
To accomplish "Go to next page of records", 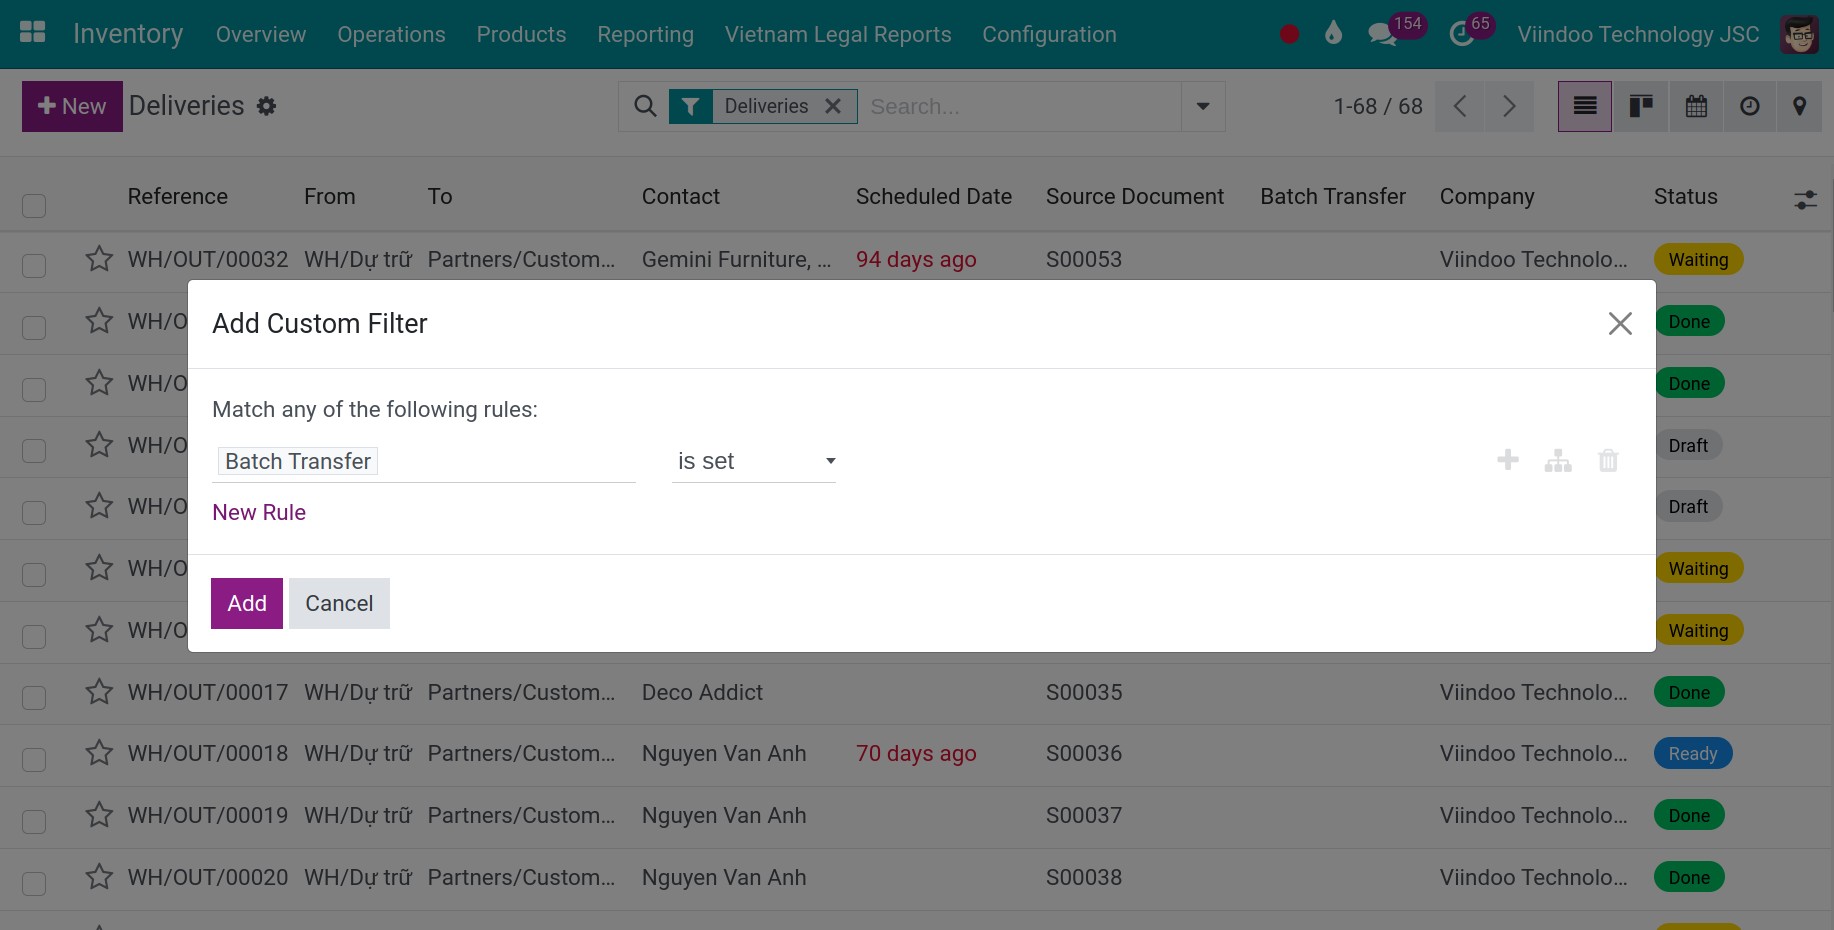I will (1509, 106).
